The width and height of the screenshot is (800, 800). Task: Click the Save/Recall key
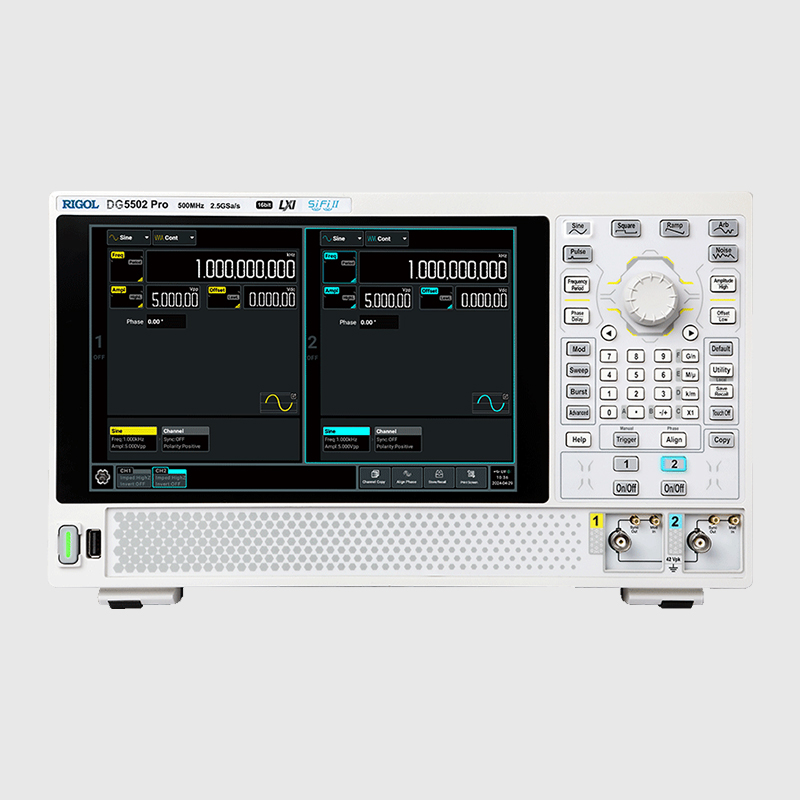coord(721,391)
